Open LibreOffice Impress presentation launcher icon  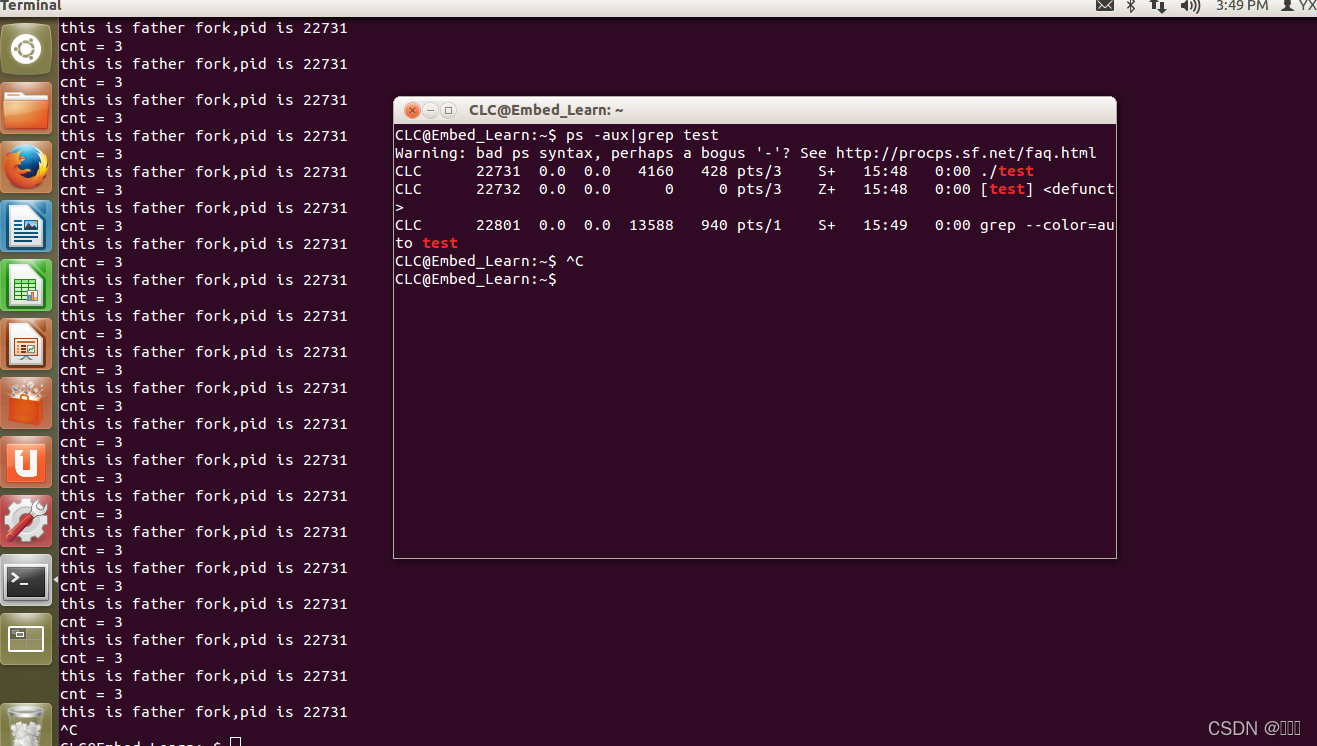point(26,344)
